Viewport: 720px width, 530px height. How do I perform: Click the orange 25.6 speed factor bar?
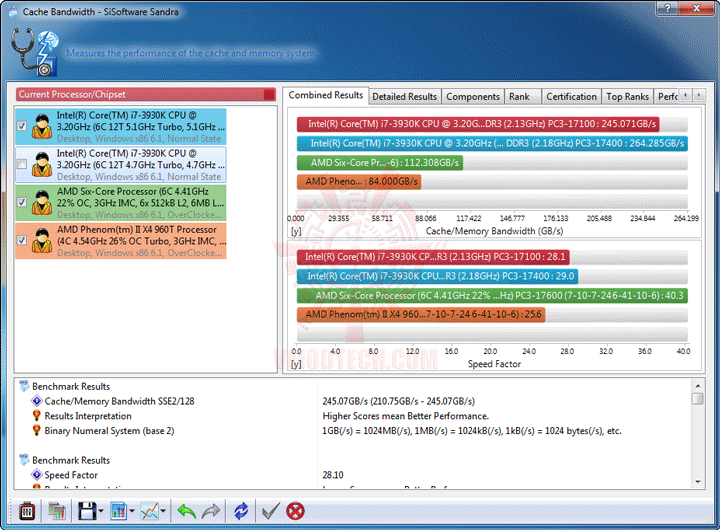421,315
